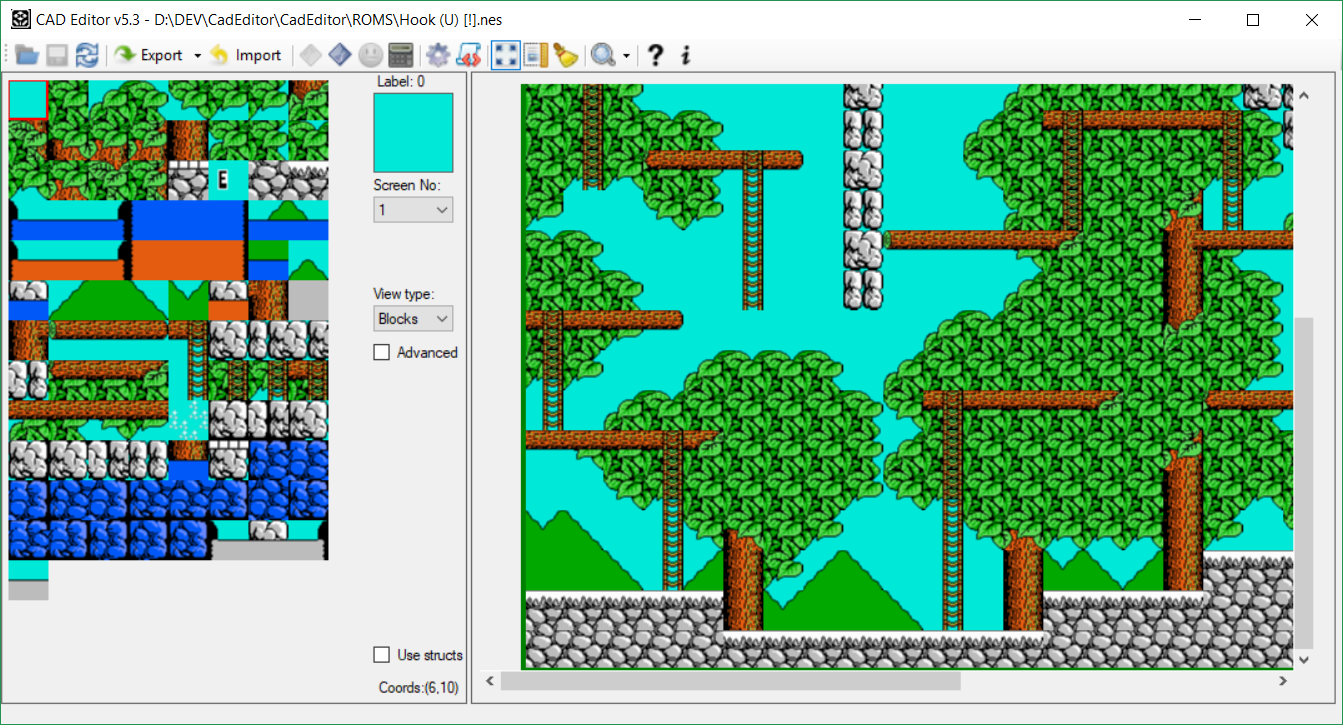The width and height of the screenshot is (1343, 725).
Task: Click the script scroll icon
Action: pyautogui.click(x=468, y=55)
